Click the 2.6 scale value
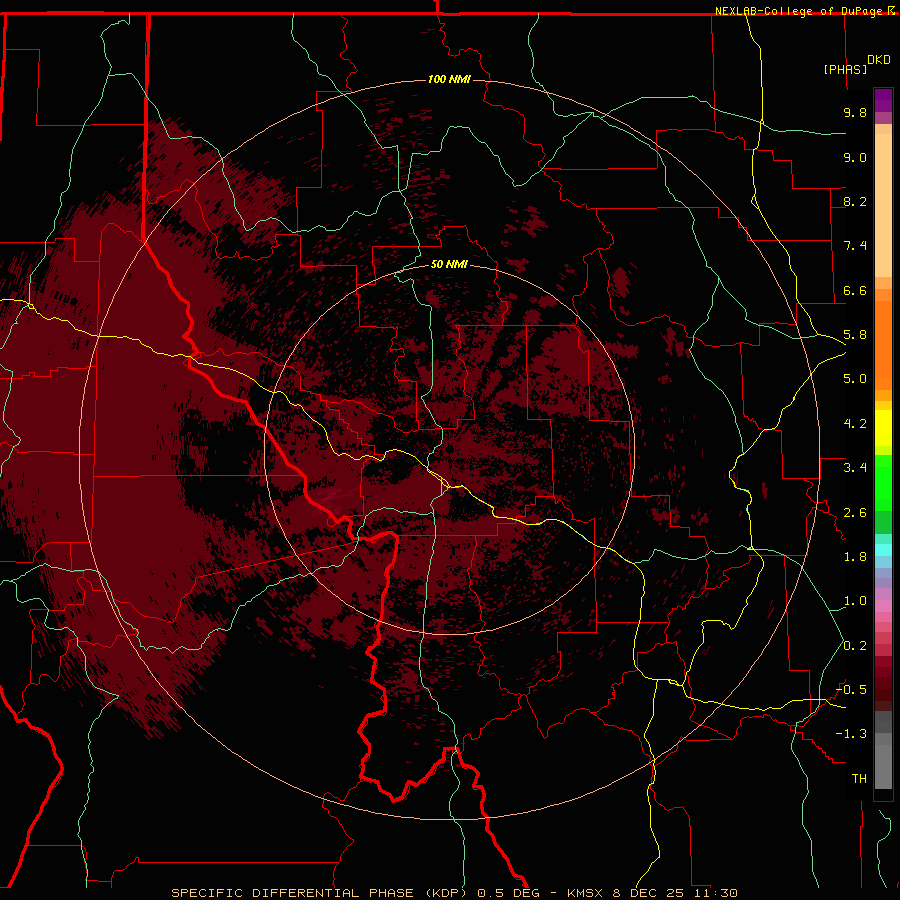 click(x=855, y=513)
